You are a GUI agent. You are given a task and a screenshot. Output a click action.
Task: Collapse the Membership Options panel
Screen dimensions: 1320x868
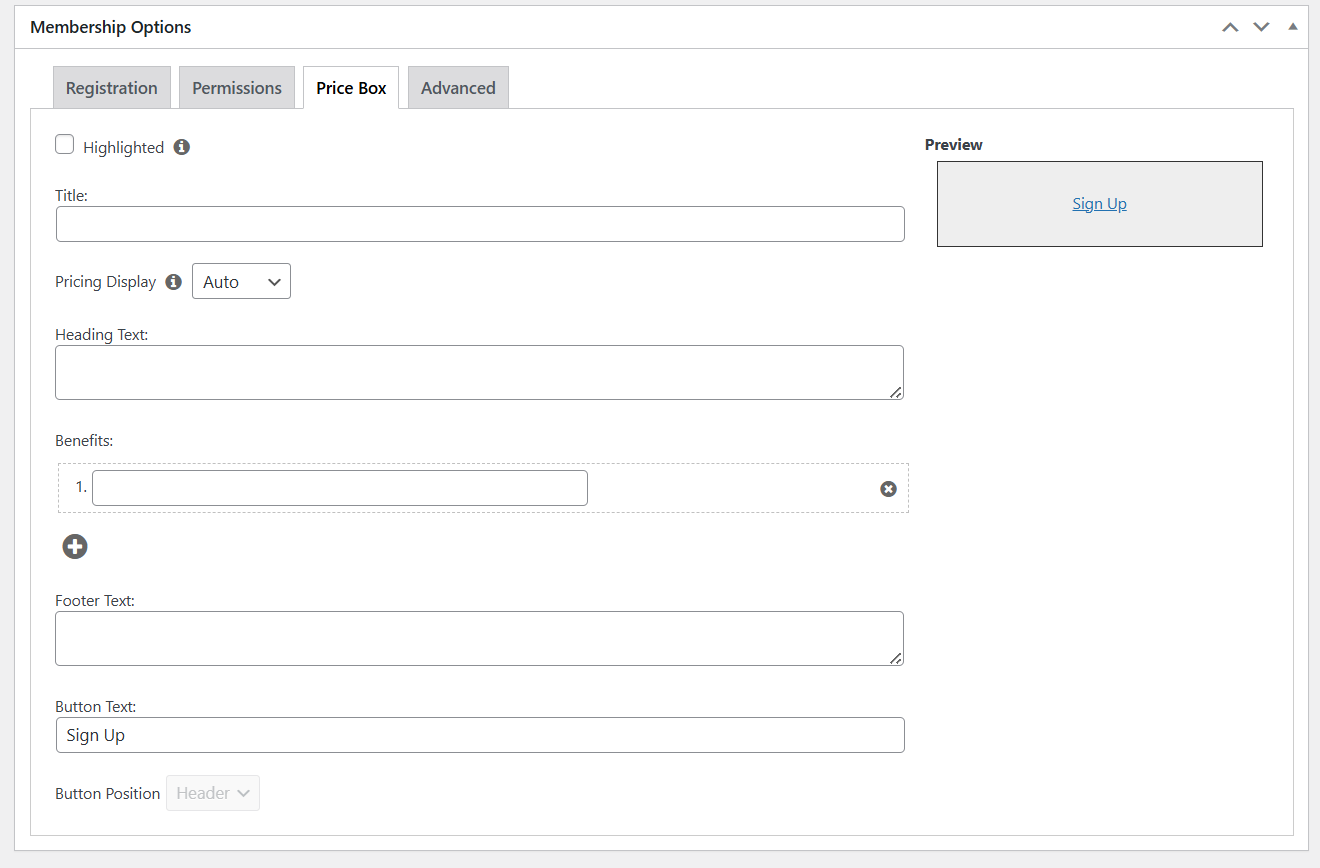click(x=1293, y=27)
